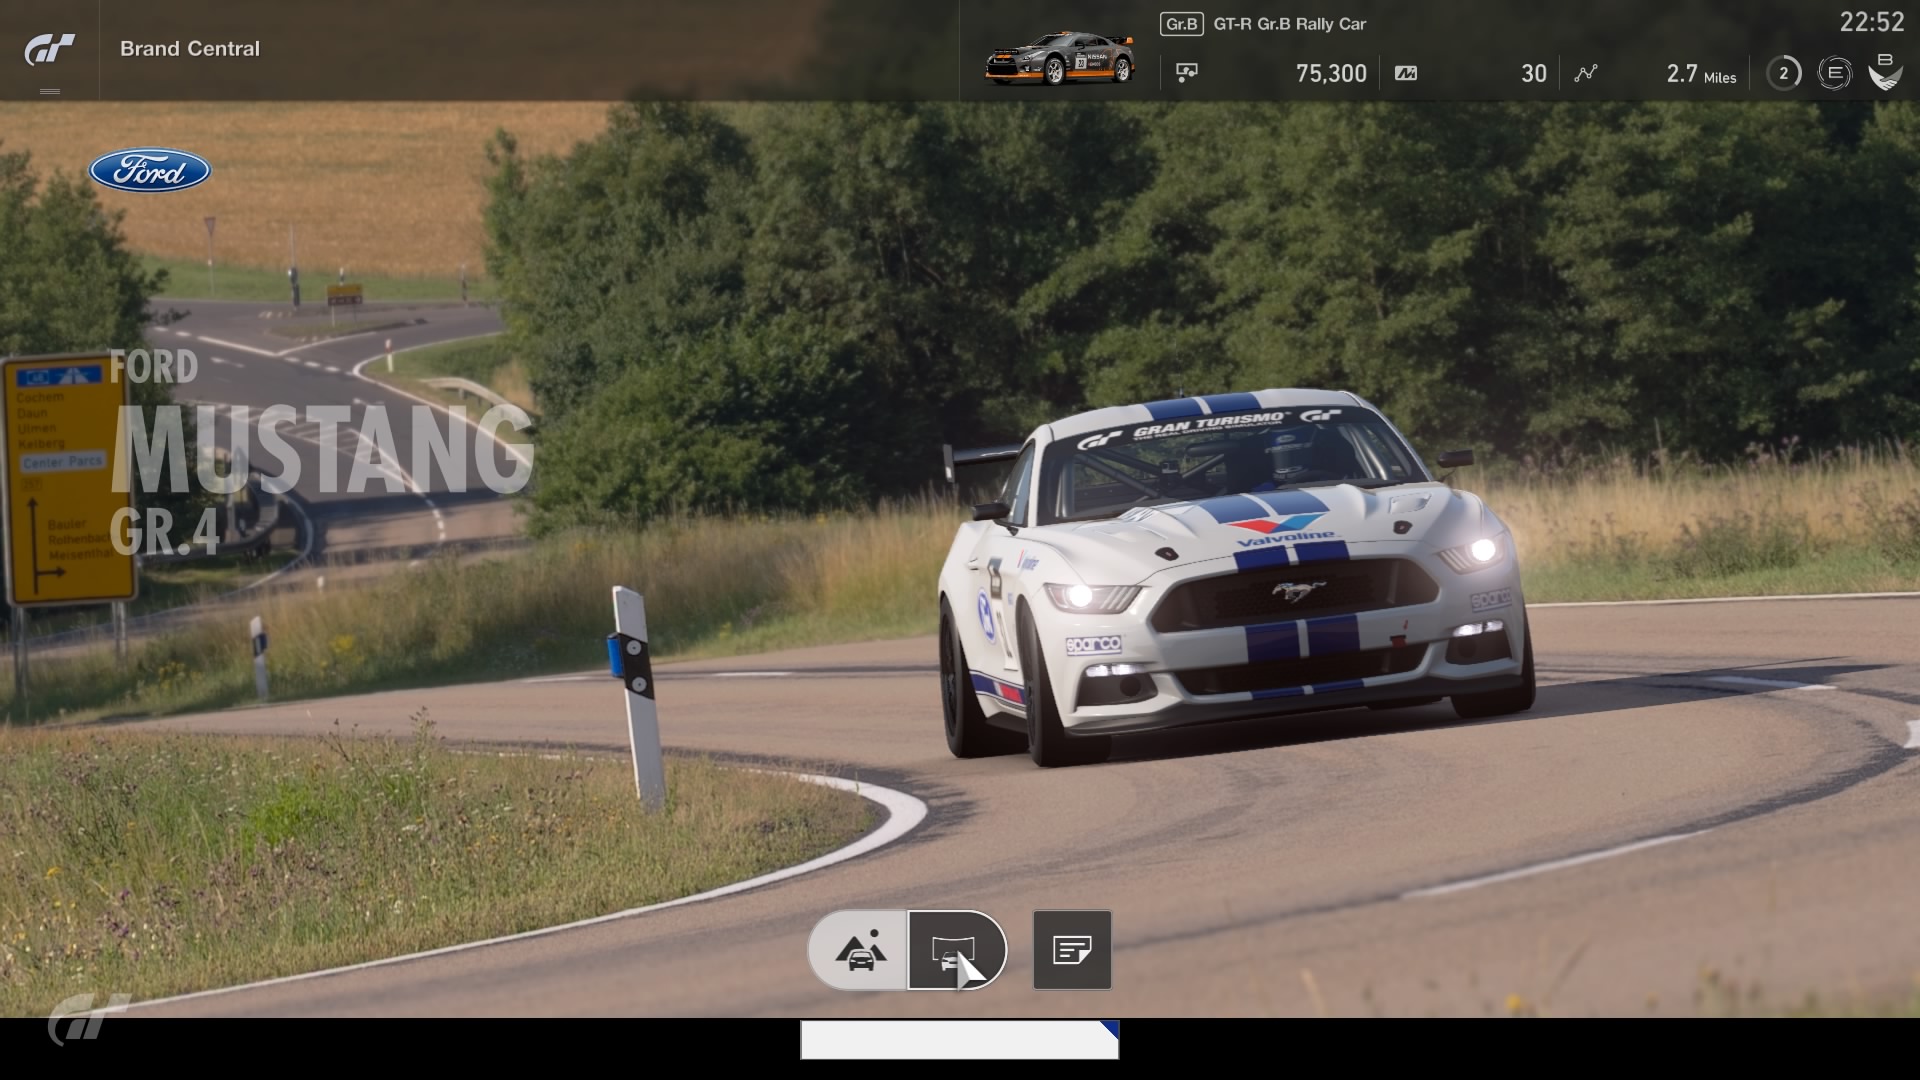Click the Gran Turismo GT logo top-left

(49, 48)
